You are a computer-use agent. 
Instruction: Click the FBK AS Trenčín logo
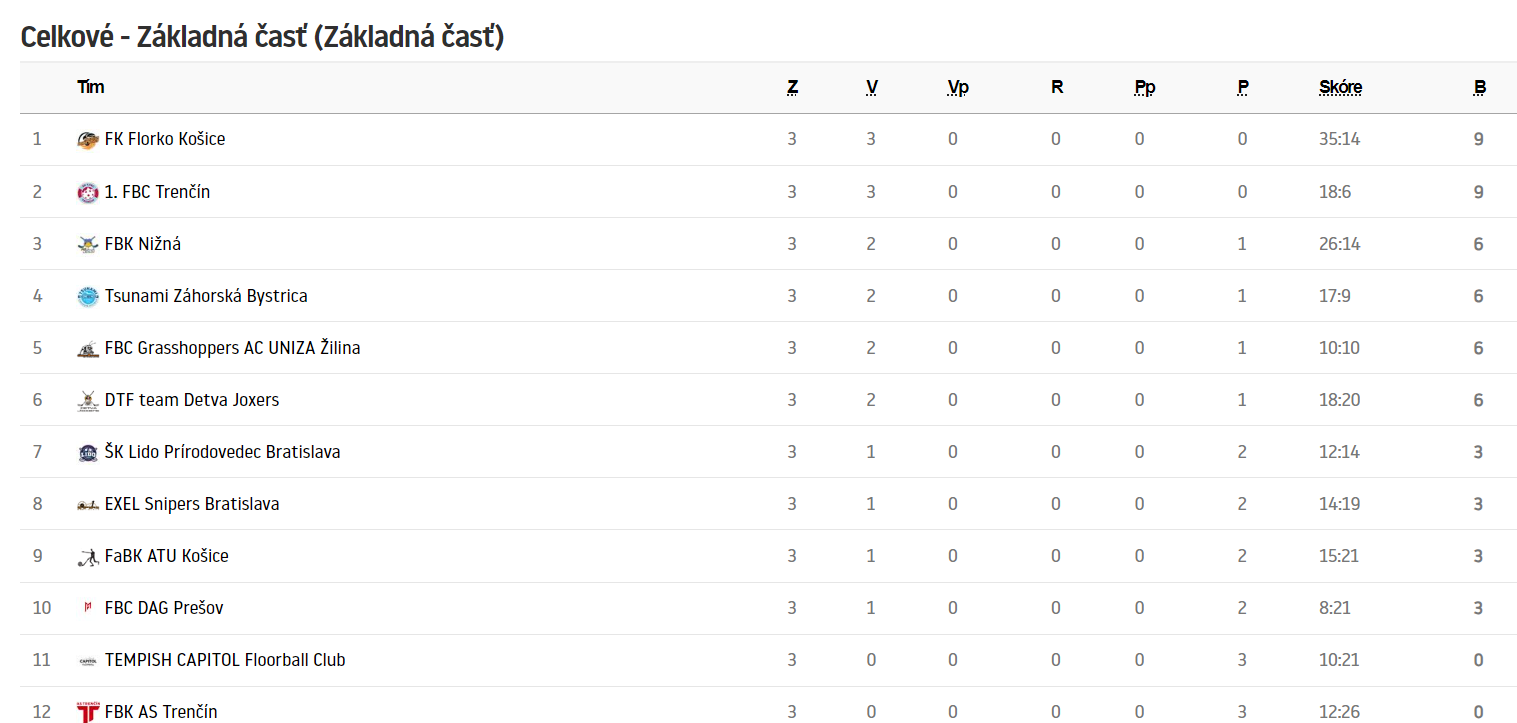(88, 712)
